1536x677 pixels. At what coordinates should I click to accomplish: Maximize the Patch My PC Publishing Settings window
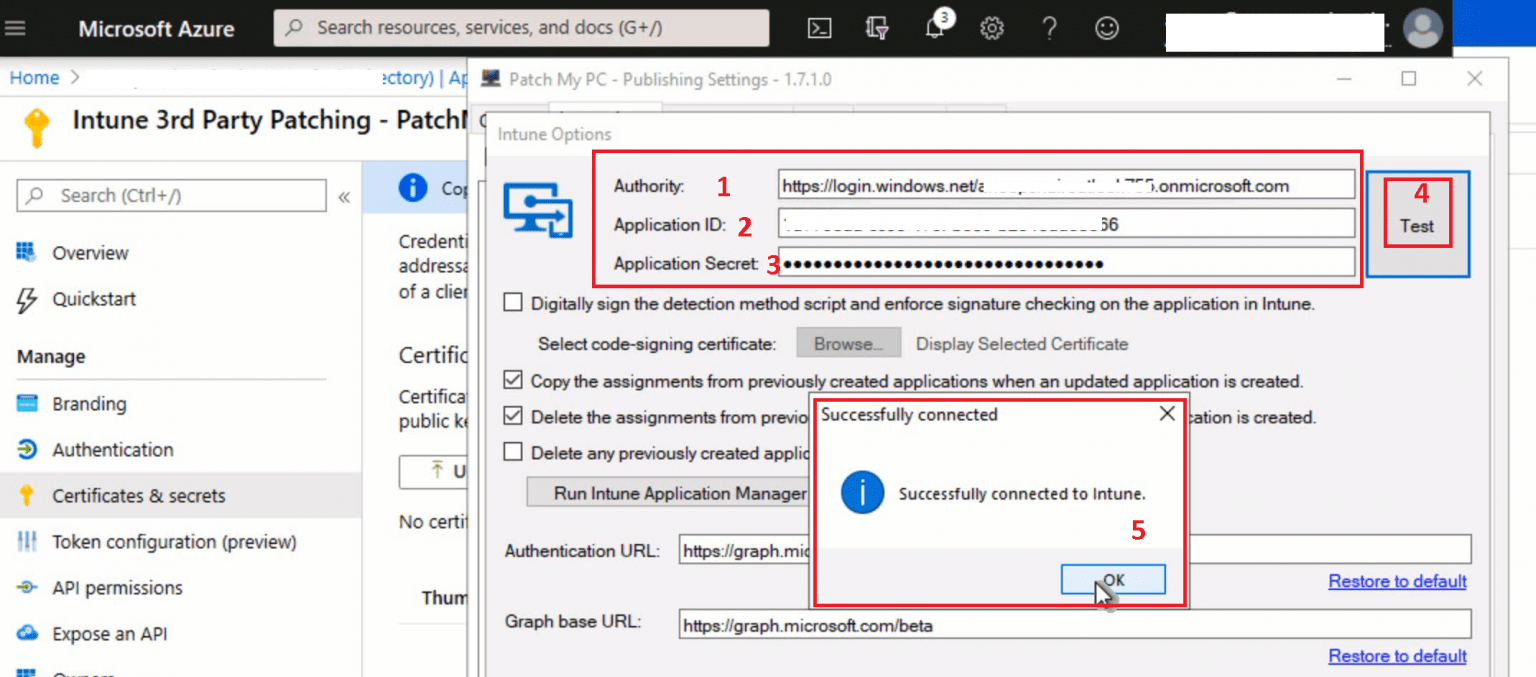click(x=1409, y=79)
